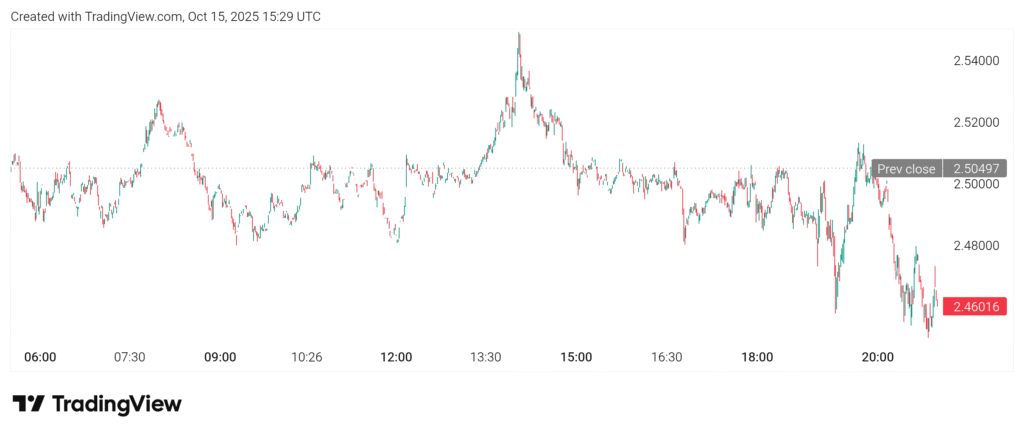Select the 13:30 time axis label

[487, 357]
